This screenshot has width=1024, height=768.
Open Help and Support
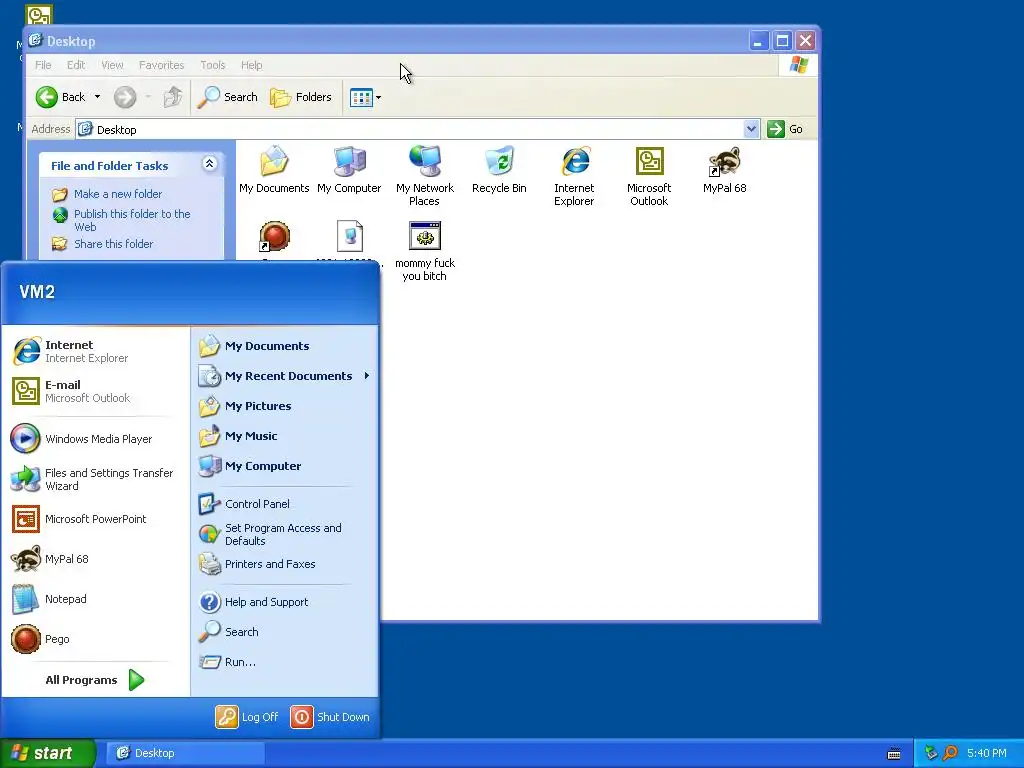[285, 602]
